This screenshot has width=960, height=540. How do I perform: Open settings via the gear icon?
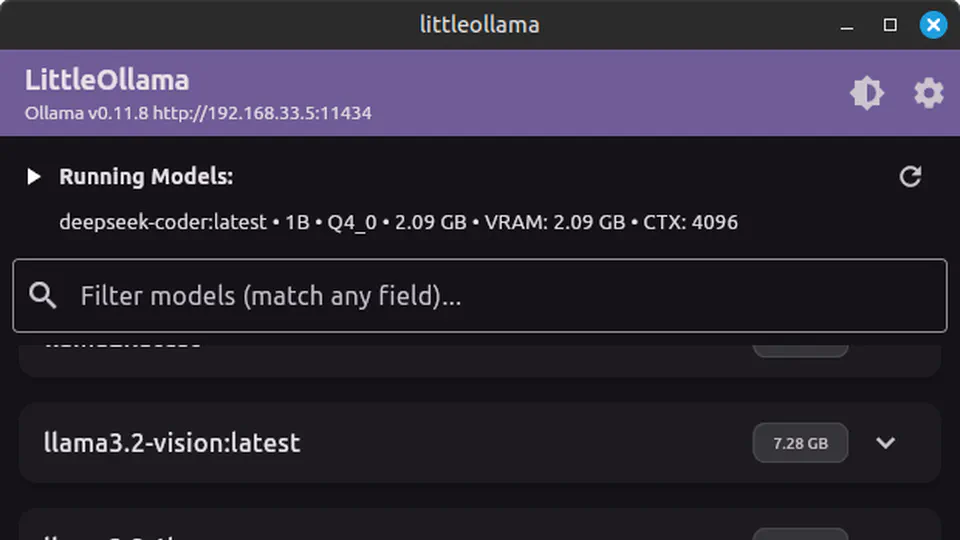tap(929, 93)
